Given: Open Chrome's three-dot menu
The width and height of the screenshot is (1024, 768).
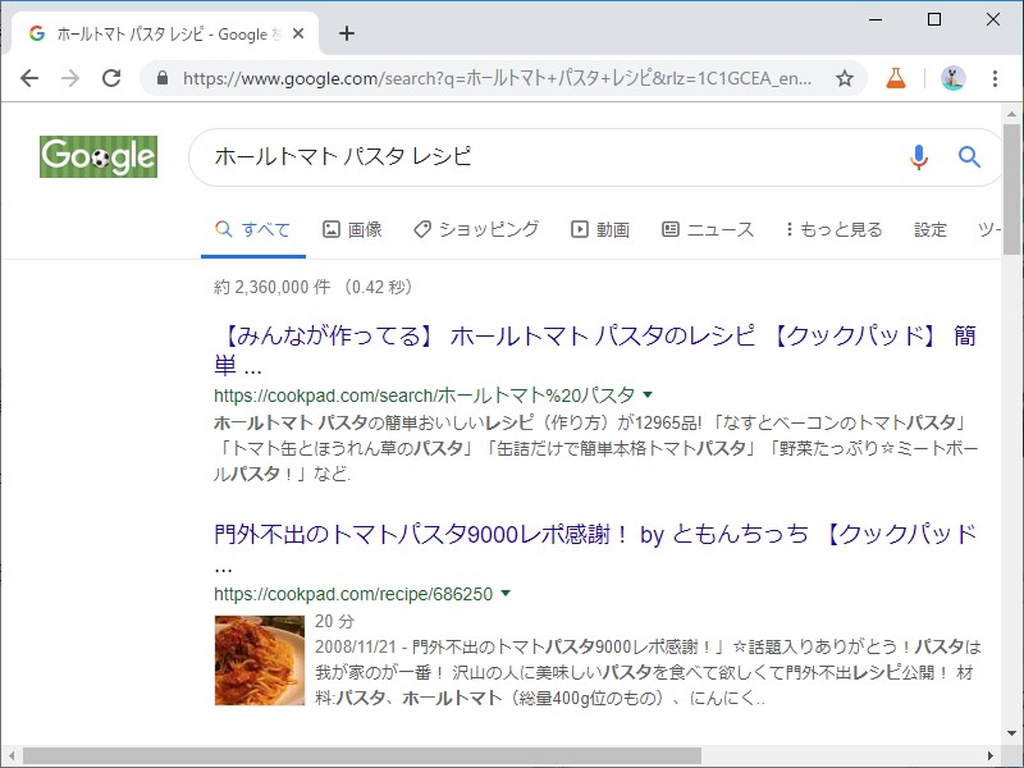Looking at the screenshot, I should pos(995,78).
